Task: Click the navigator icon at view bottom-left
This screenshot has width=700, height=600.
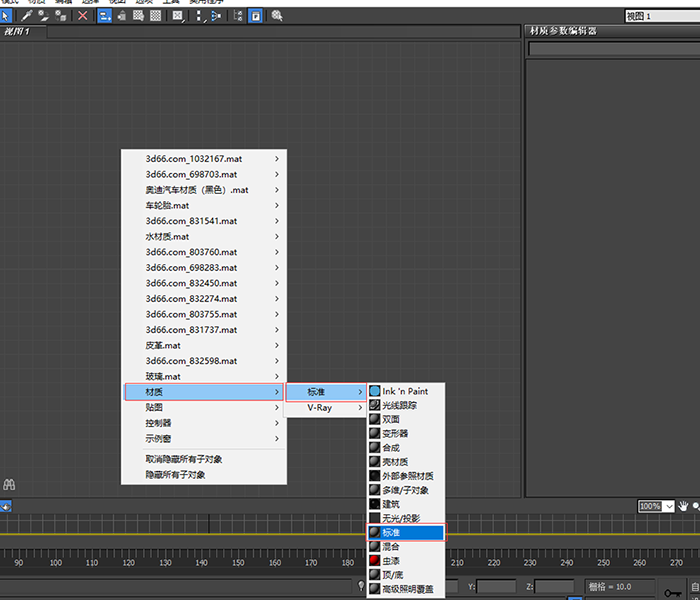Action: pos(6,506)
